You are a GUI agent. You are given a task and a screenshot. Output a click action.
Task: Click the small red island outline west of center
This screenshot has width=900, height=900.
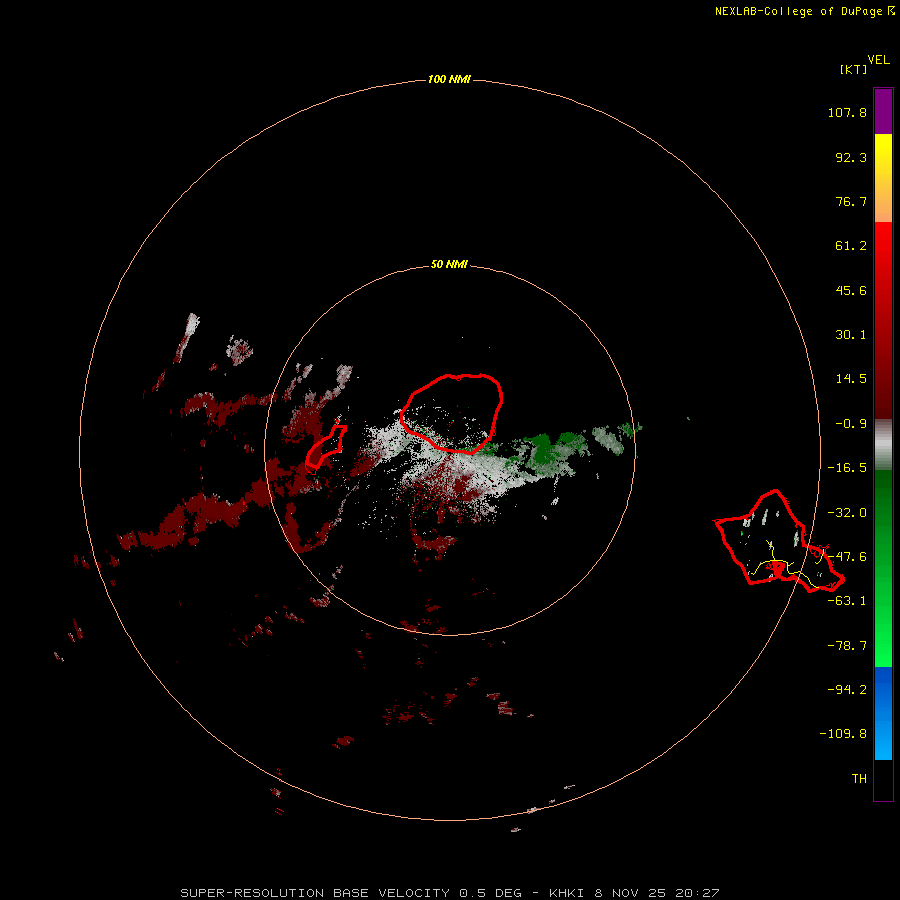click(x=325, y=448)
